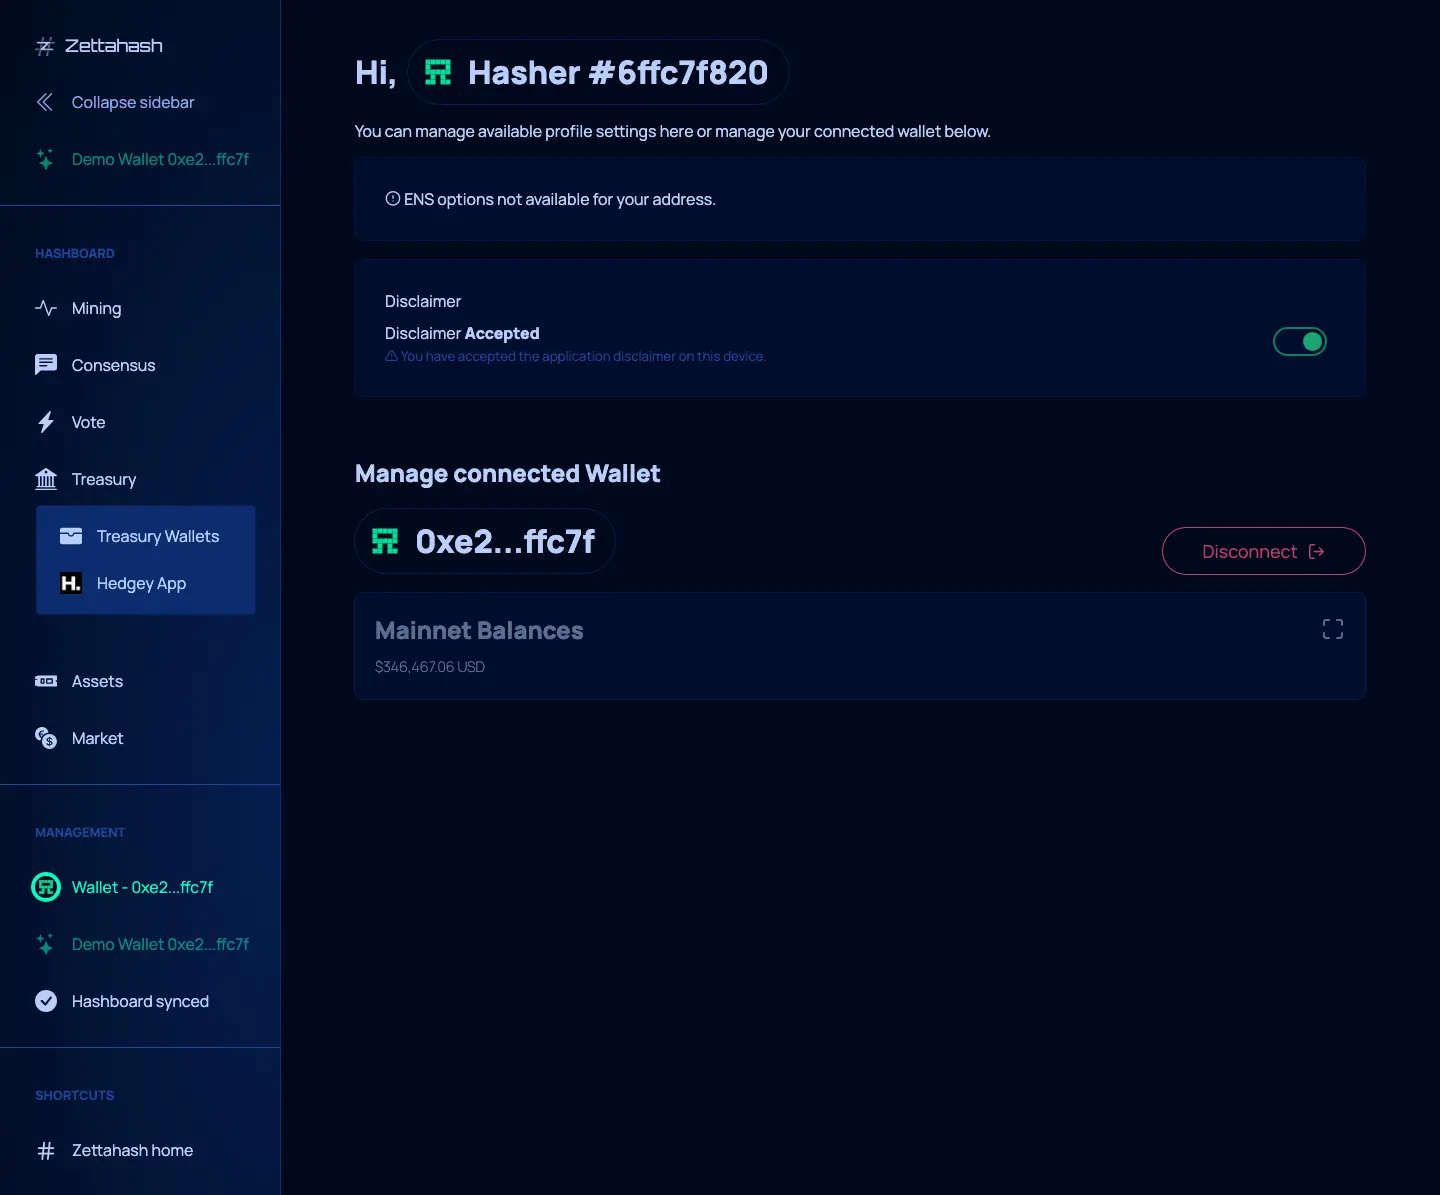Click the sparkle icon in Management Demo Wallet
This screenshot has width=1440, height=1195.
click(45, 944)
